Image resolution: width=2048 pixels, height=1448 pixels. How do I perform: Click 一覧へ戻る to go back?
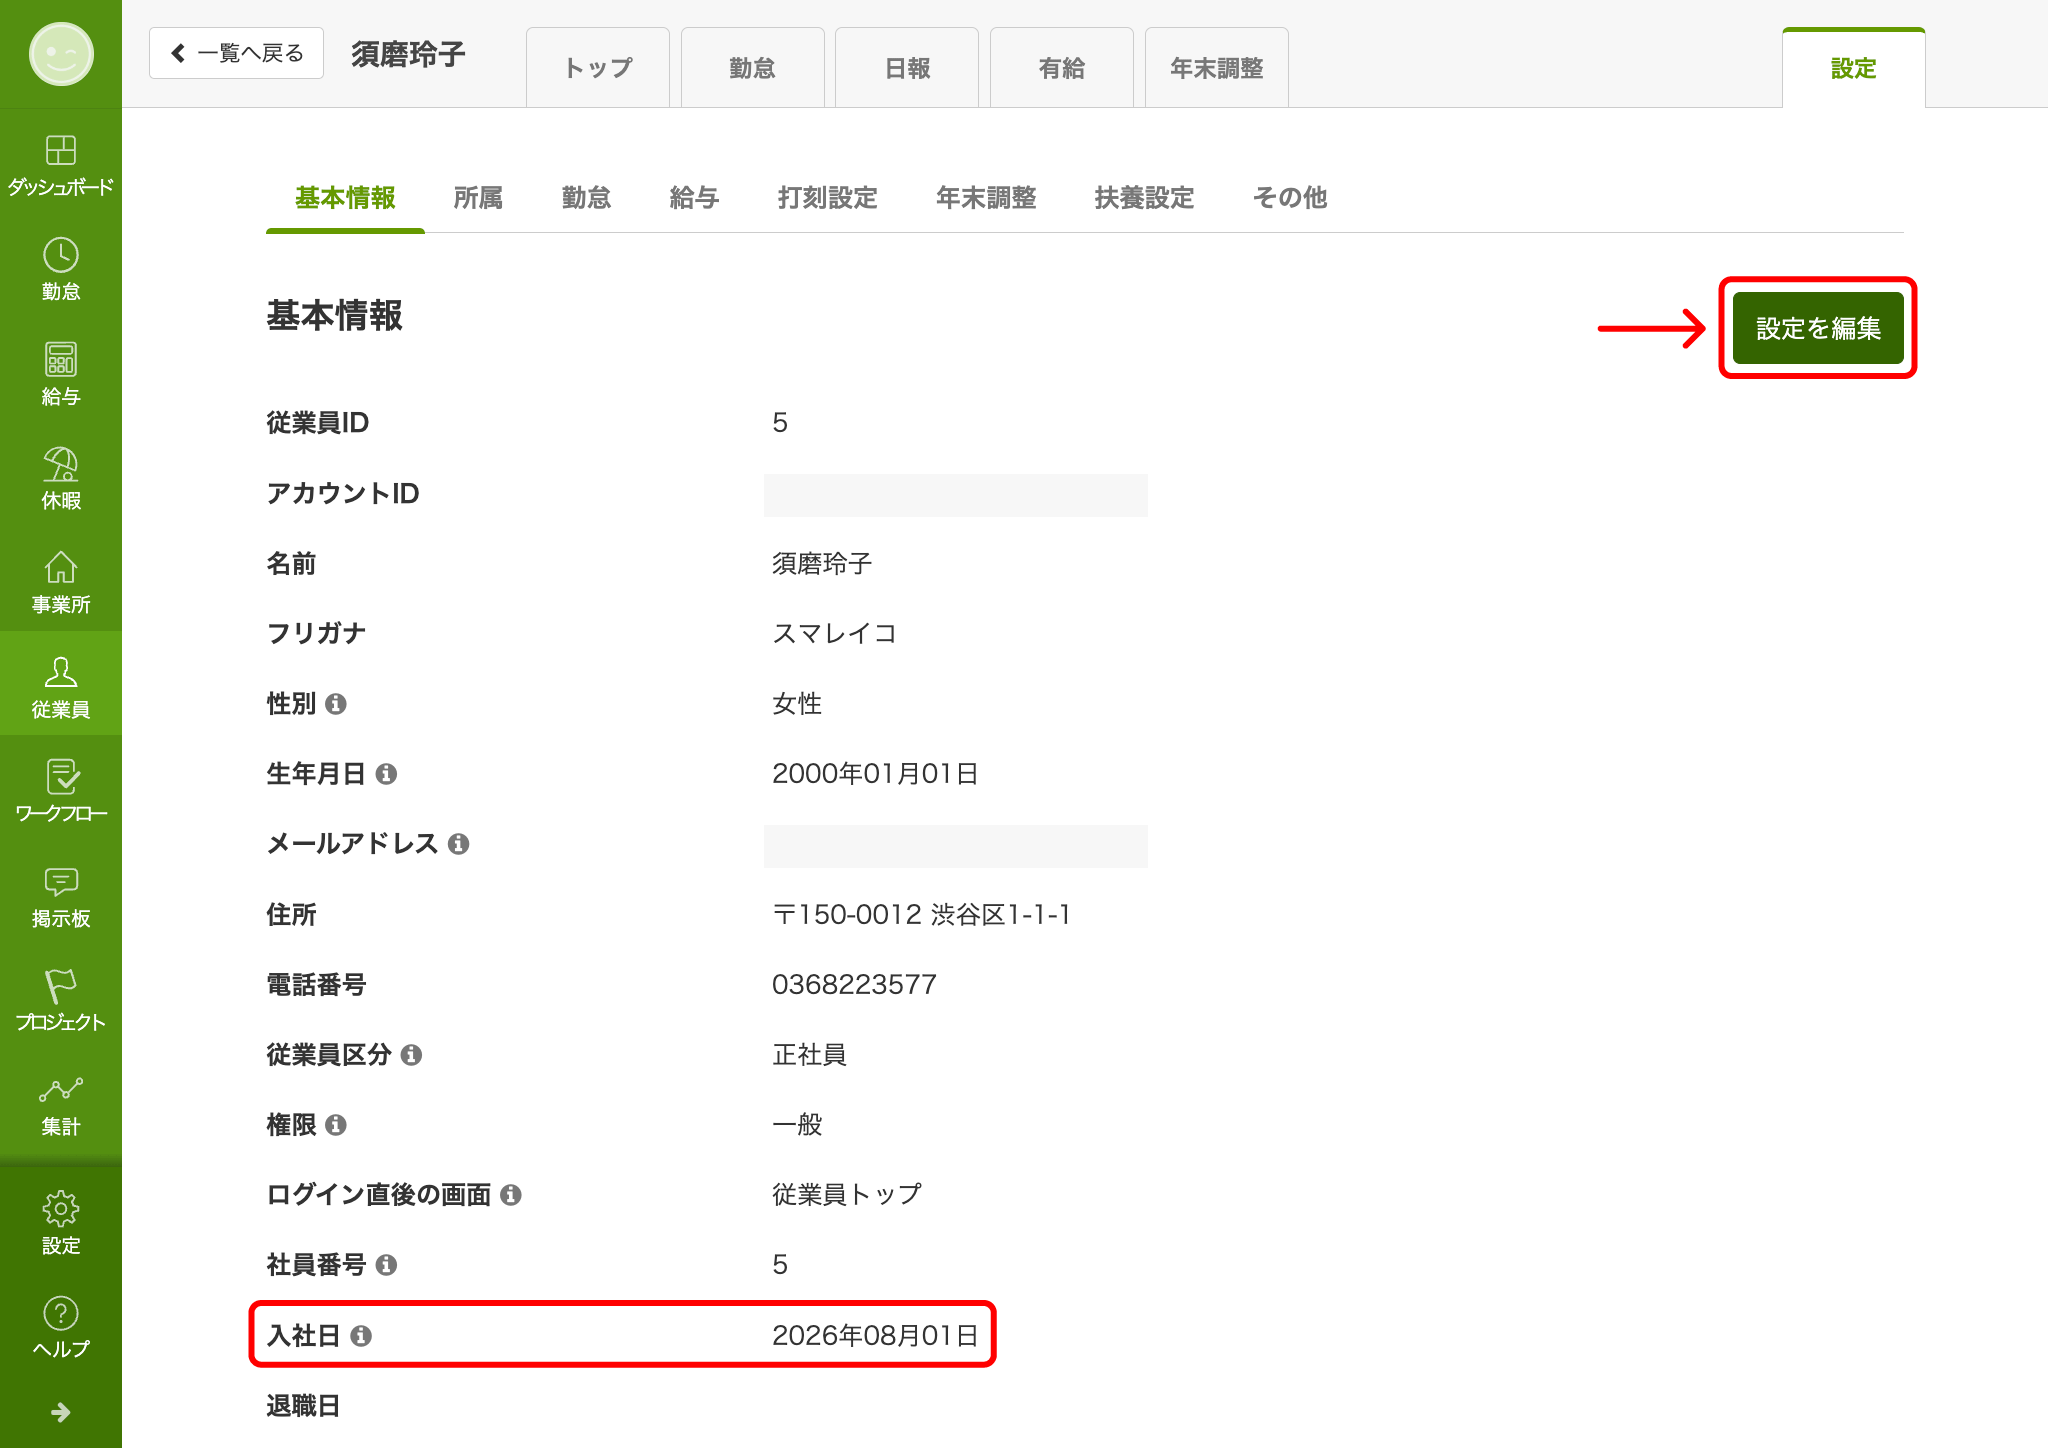pyautogui.click(x=236, y=52)
